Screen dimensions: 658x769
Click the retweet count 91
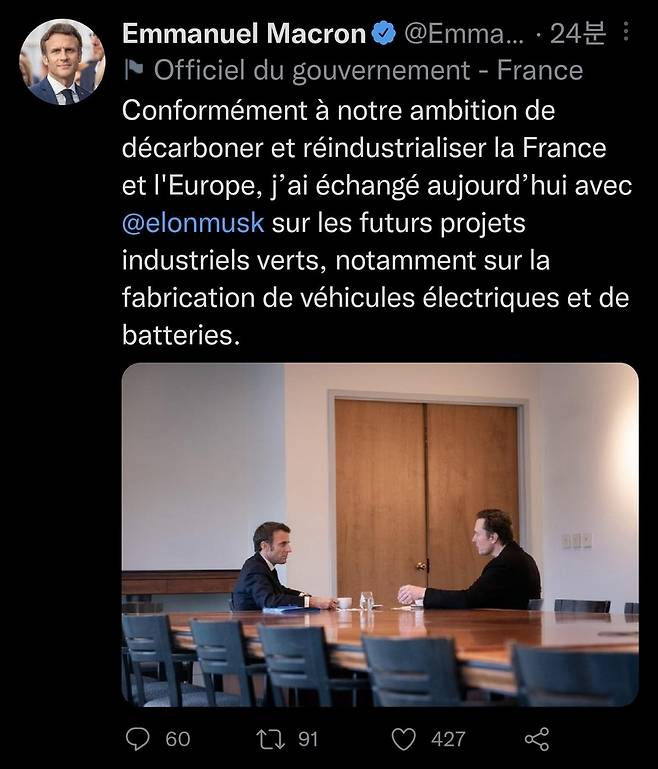pos(307,739)
